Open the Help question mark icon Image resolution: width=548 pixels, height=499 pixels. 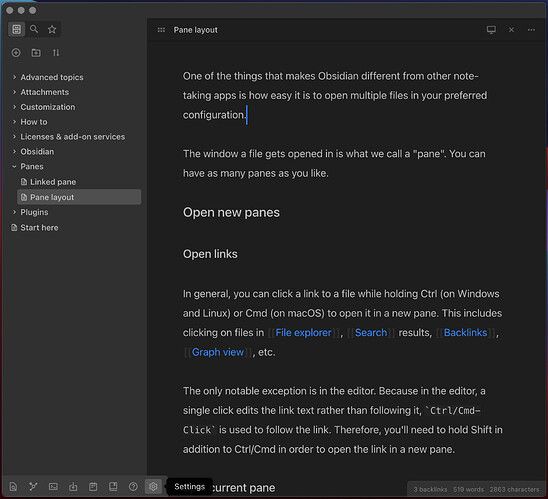coord(133,486)
